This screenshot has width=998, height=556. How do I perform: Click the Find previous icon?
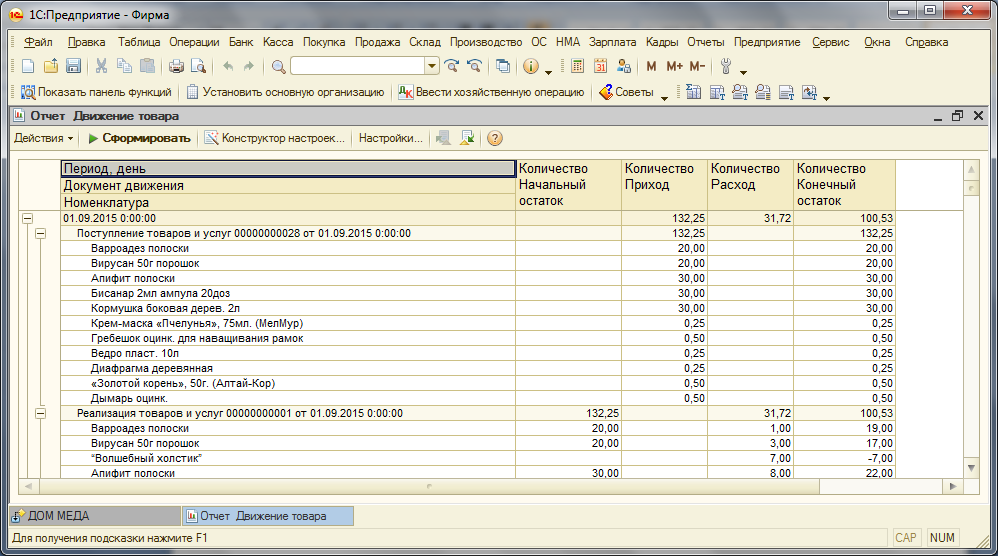pyautogui.click(x=474, y=66)
